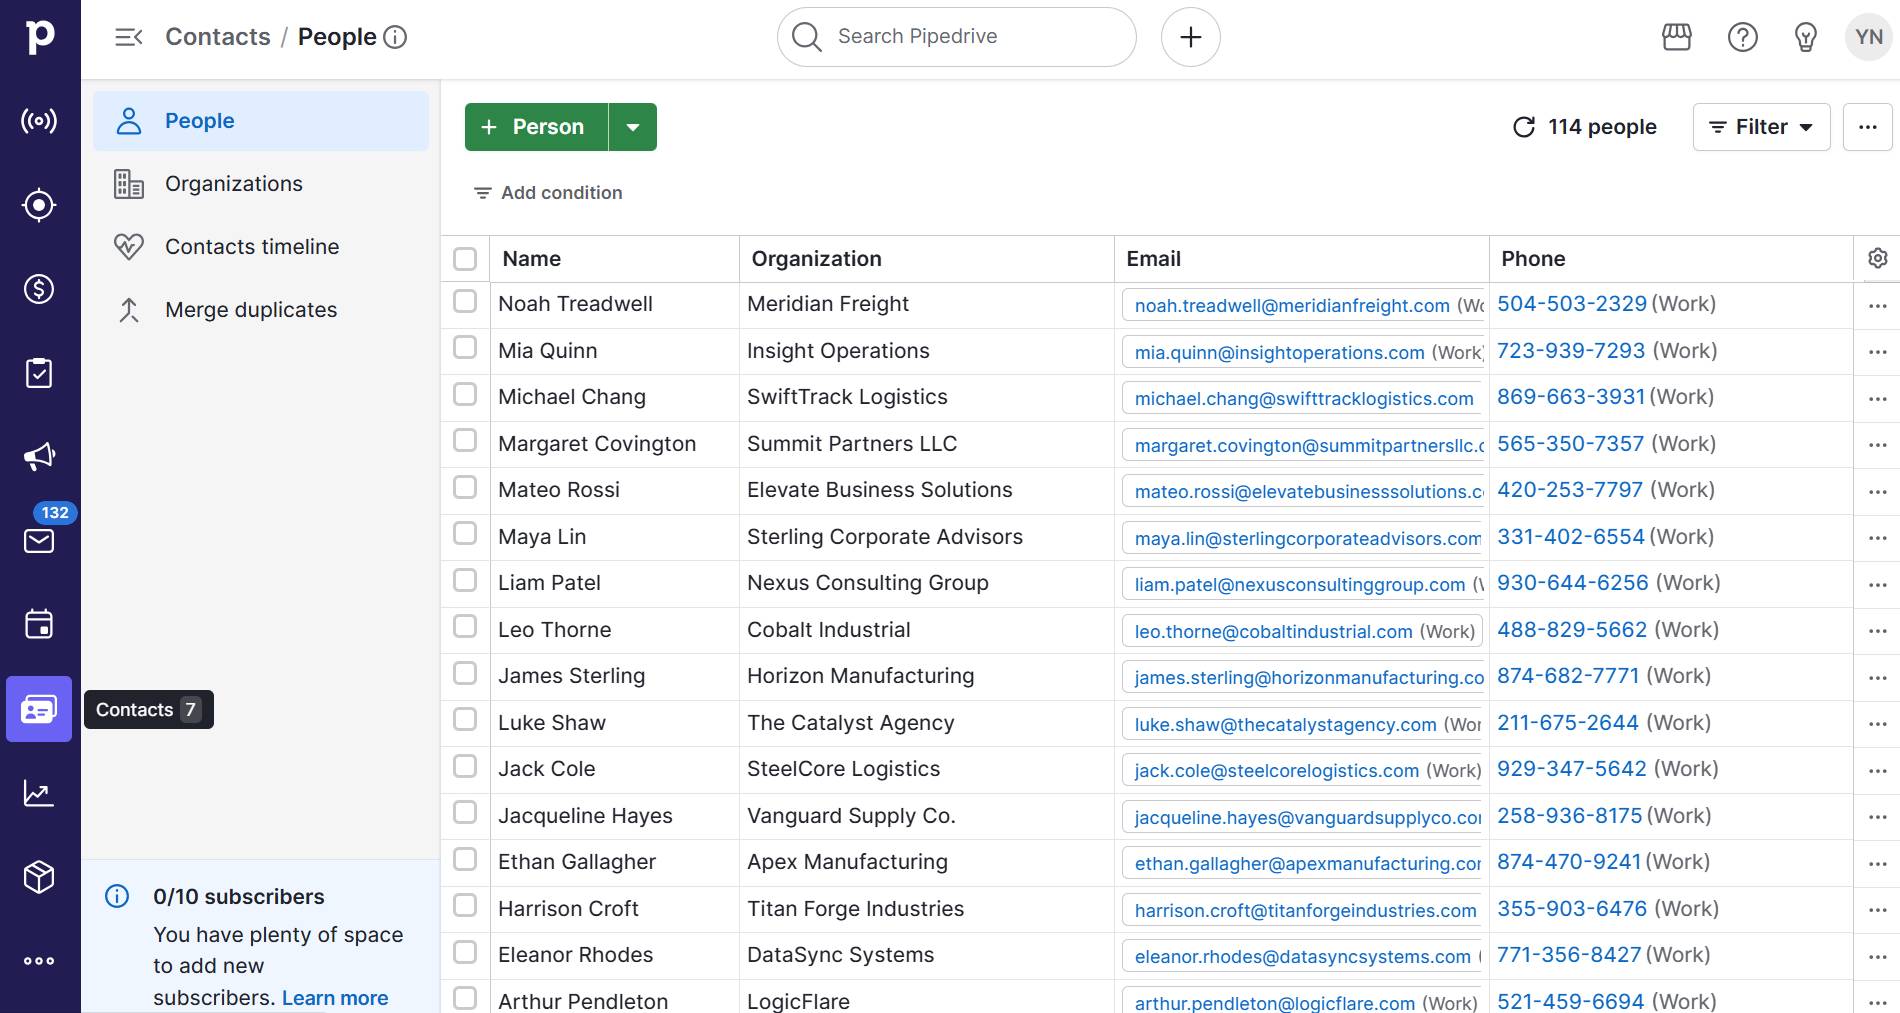Viewport: 1900px width, 1013px height.
Task: Open leo.thorne@cobaltindustrial.com email link
Action: click(1274, 632)
